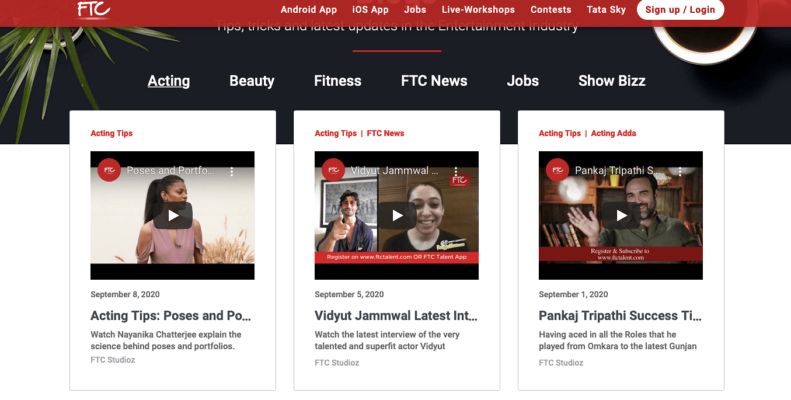Open channel avatar on Pankaj Tripathi video
Image resolution: width=791 pixels, height=400 pixels.
point(557,170)
